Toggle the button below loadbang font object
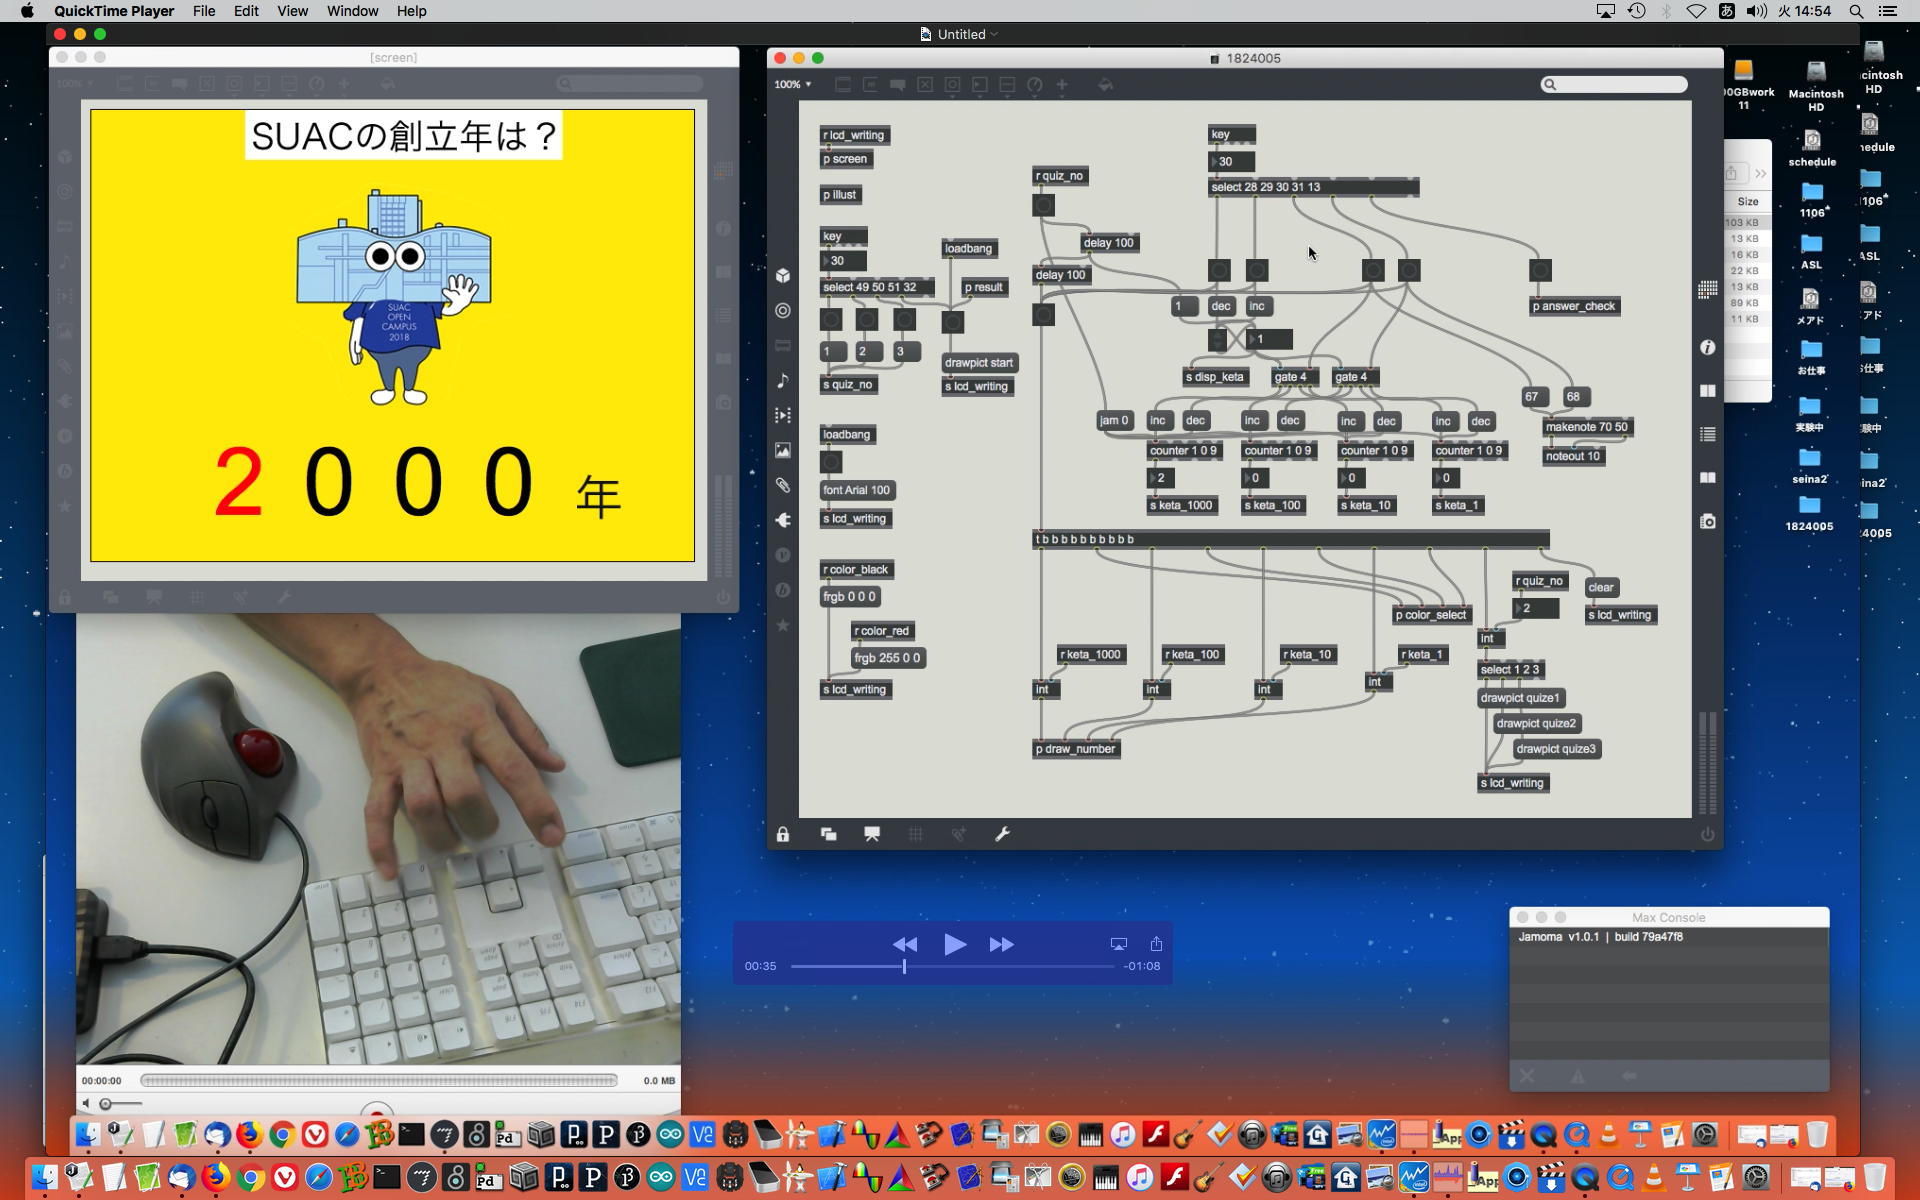 click(x=831, y=462)
